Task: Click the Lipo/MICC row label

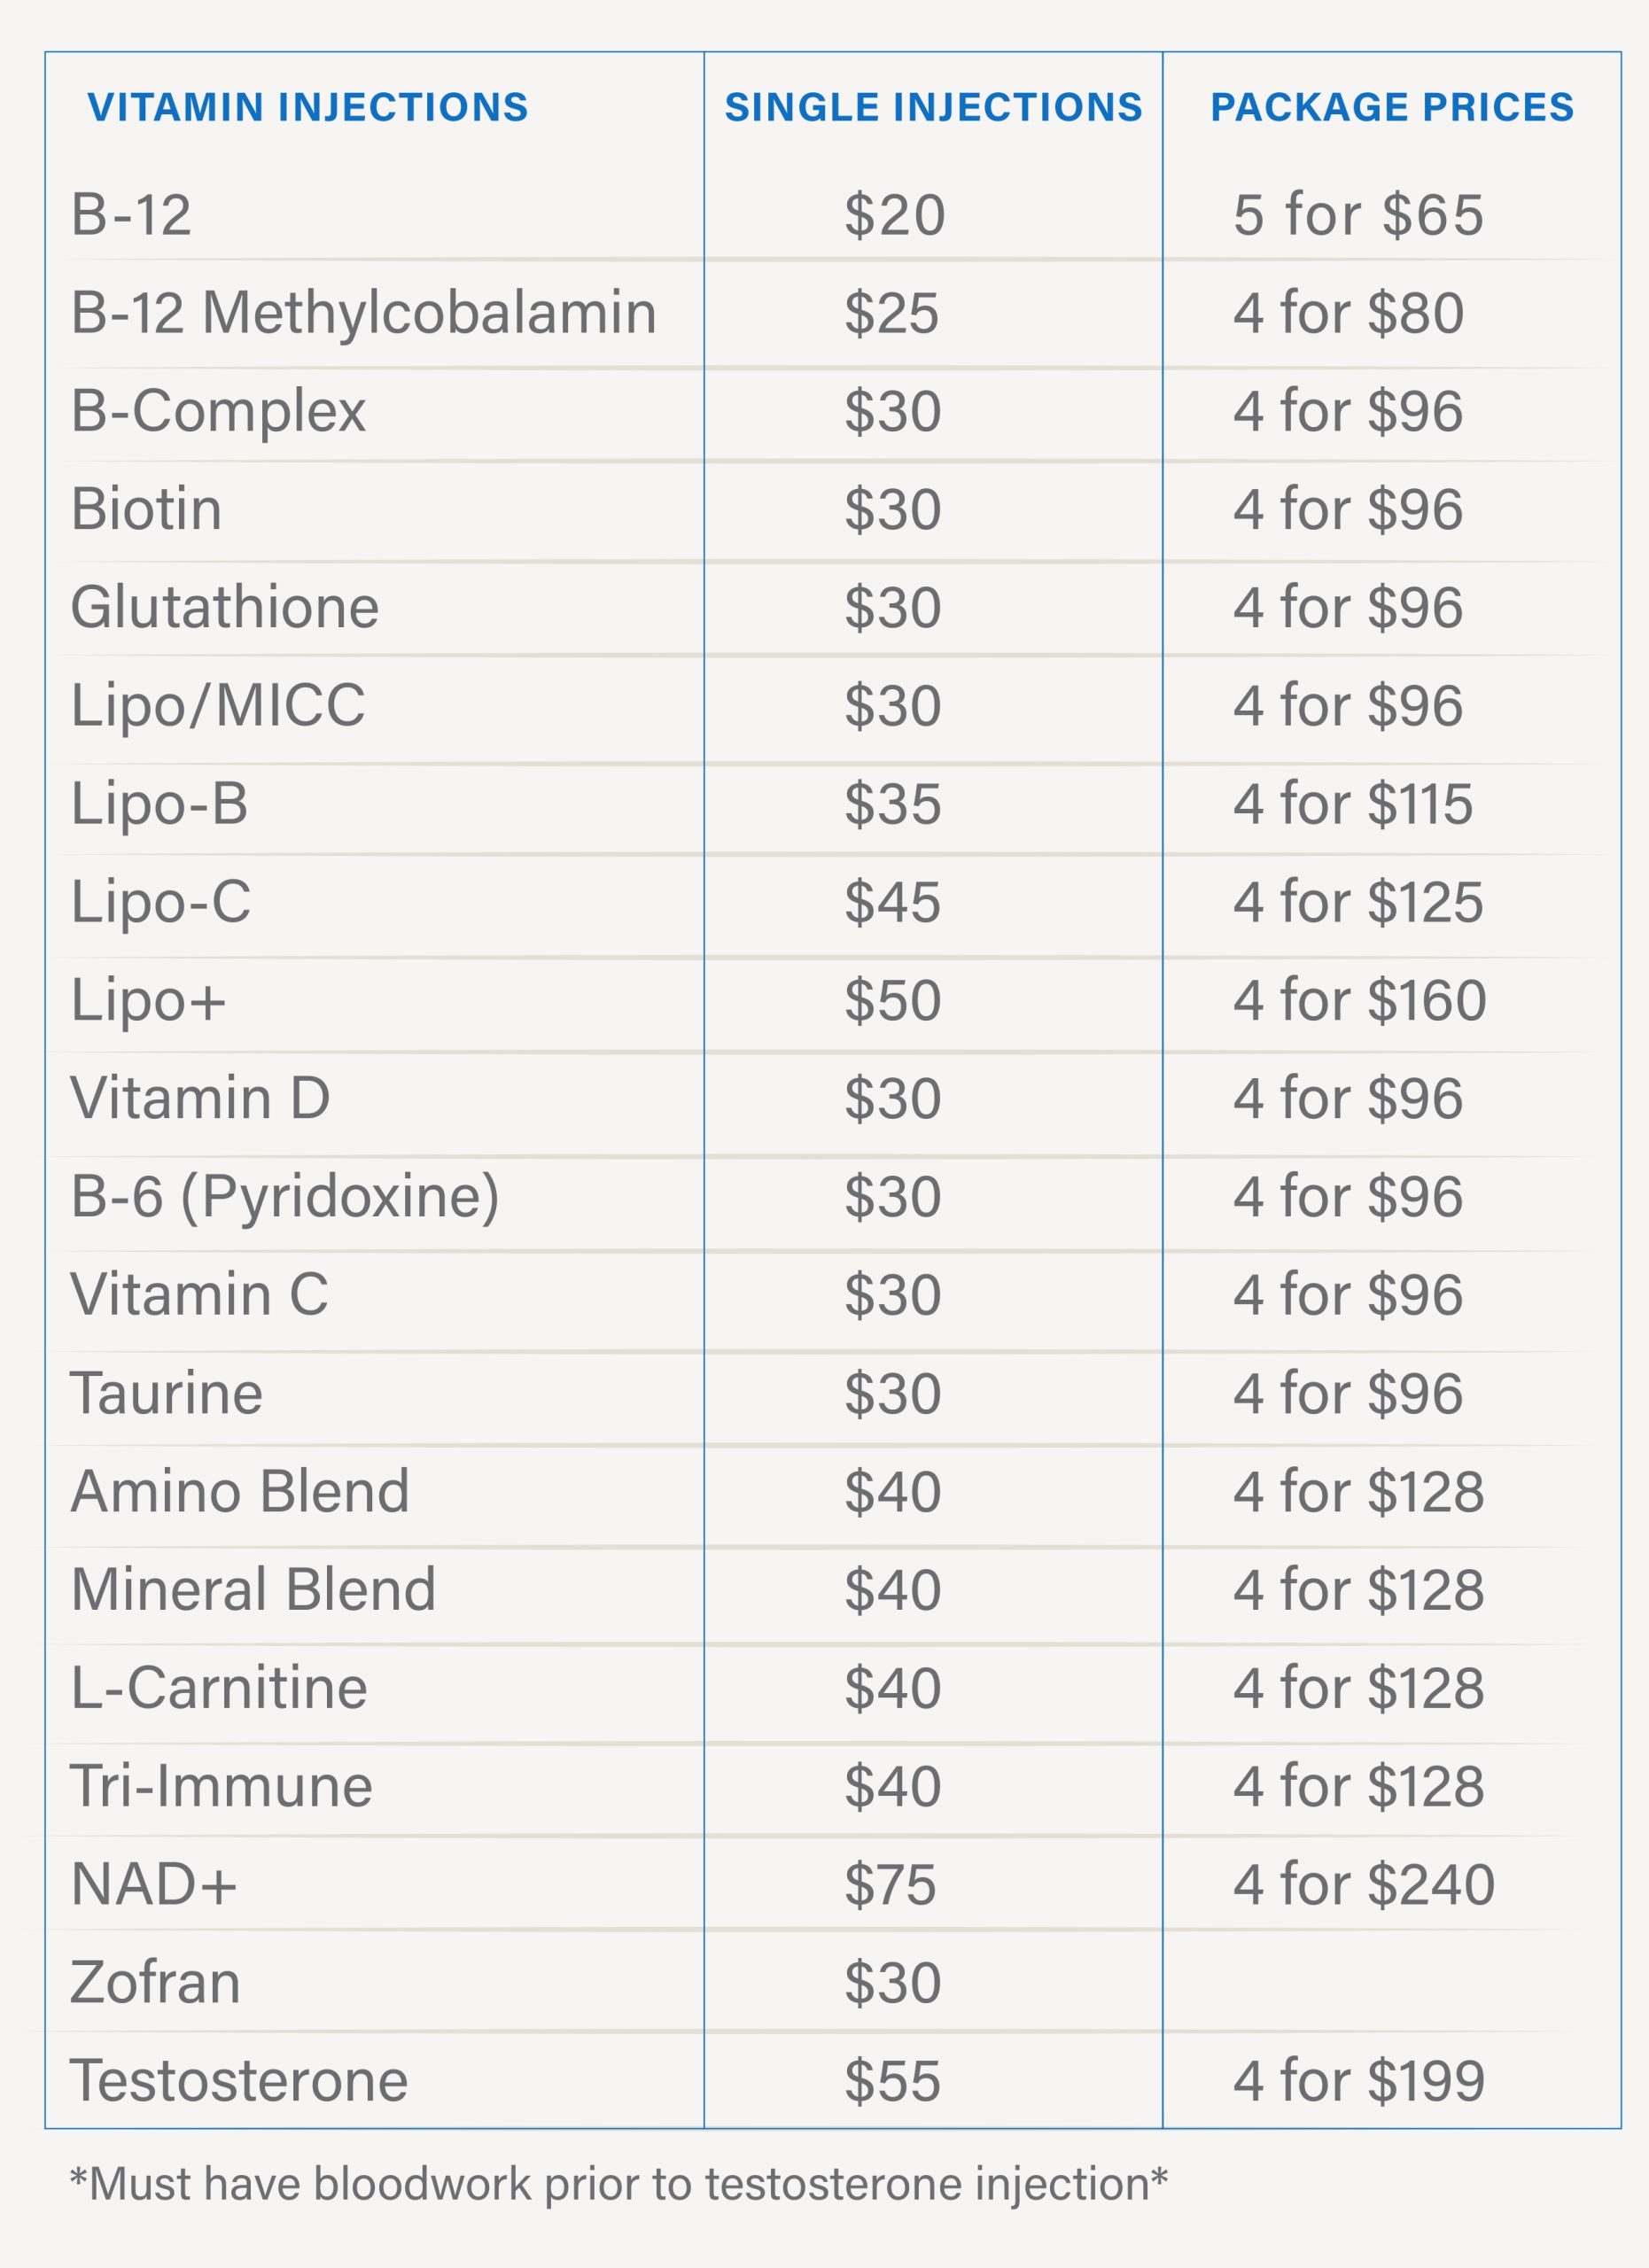Action: 218,705
